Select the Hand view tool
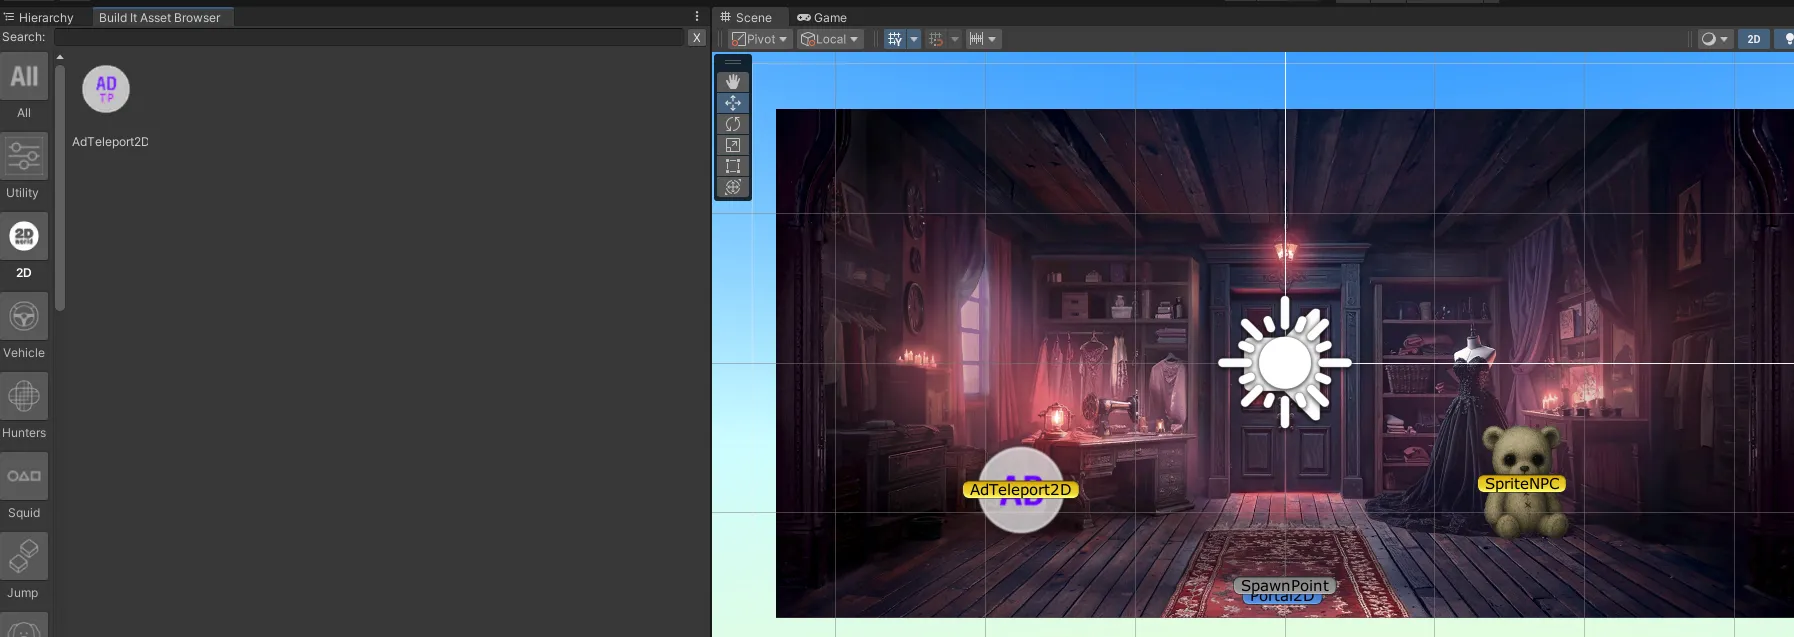This screenshot has width=1794, height=637. (733, 81)
